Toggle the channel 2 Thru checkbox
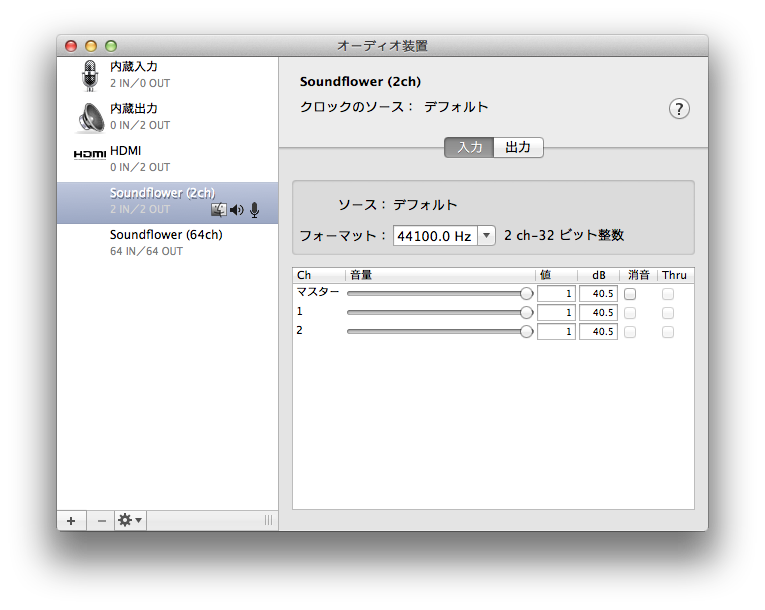Viewport: 765px width, 610px height. click(x=668, y=332)
